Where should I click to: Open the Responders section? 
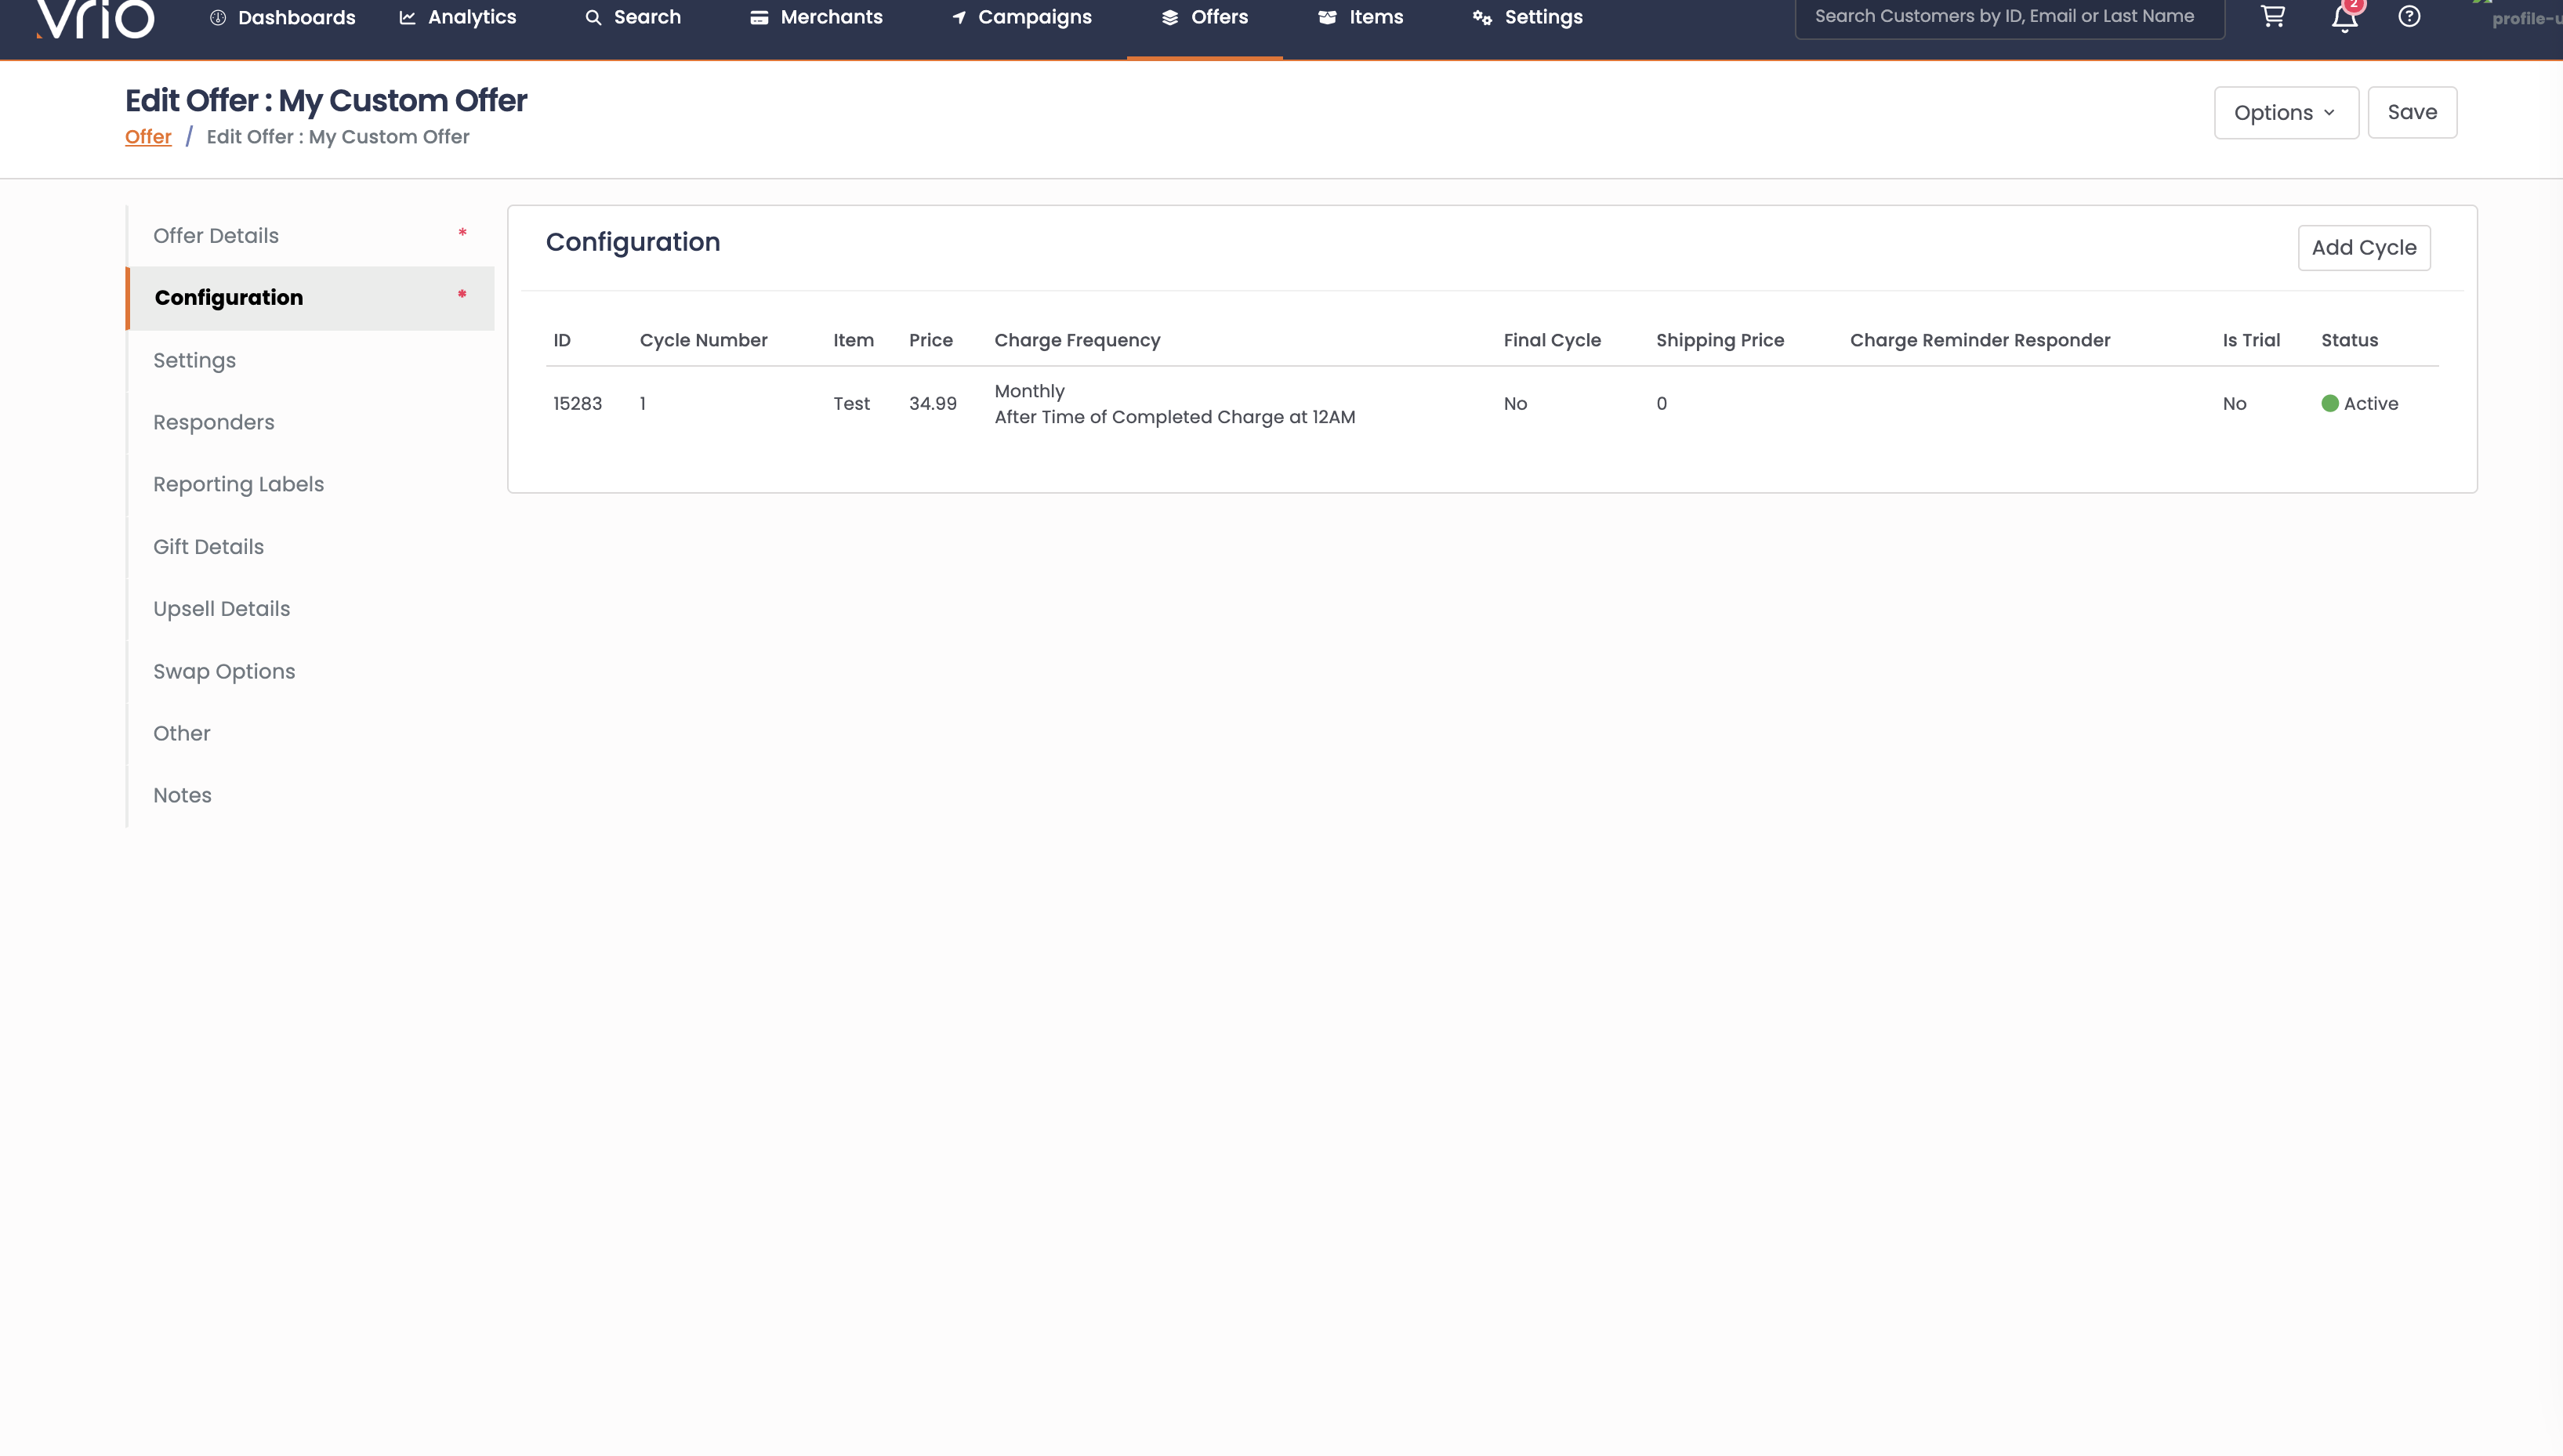click(310, 422)
